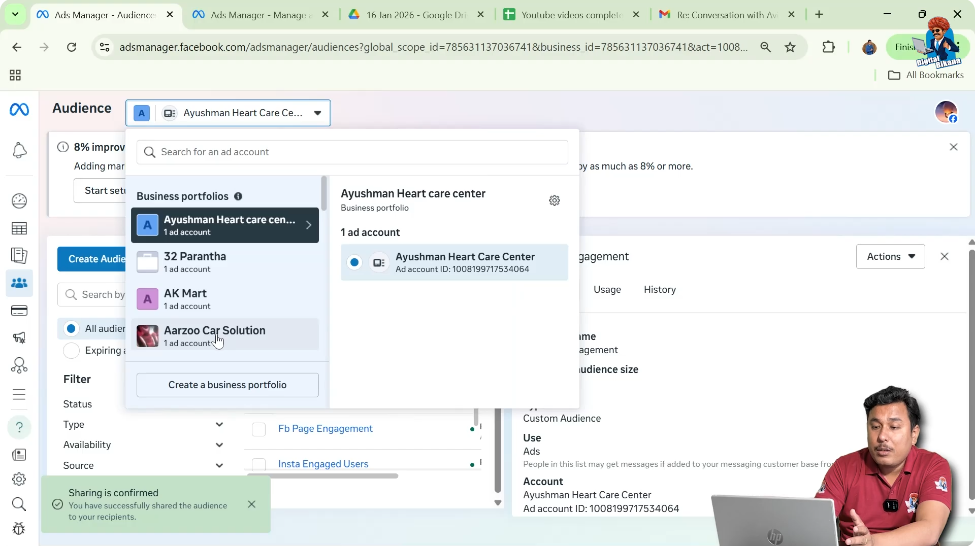Open the notifications bell in sidebar
The height and width of the screenshot is (546, 975).
(19, 150)
